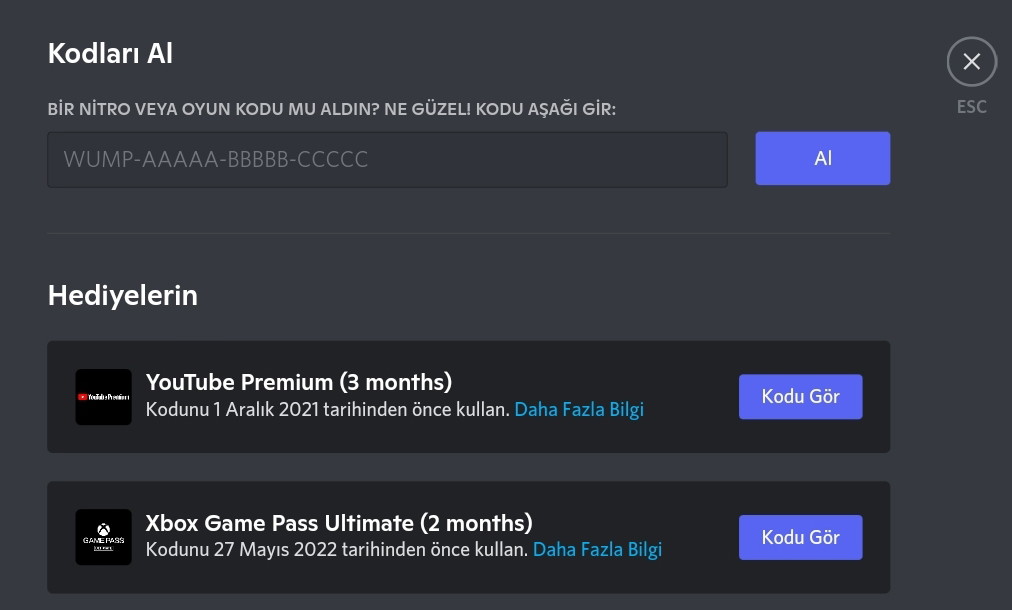Viewport: 1012px width, 610px height.
Task: Click the Kodları Al heading
Action: (110, 54)
